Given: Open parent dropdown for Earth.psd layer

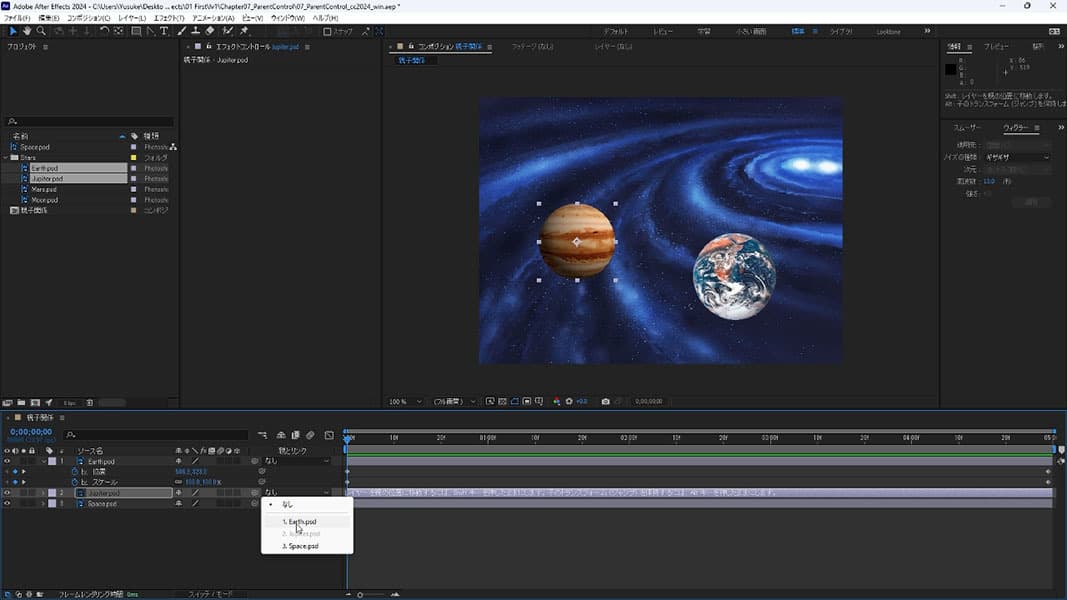Looking at the screenshot, I should (x=296, y=461).
